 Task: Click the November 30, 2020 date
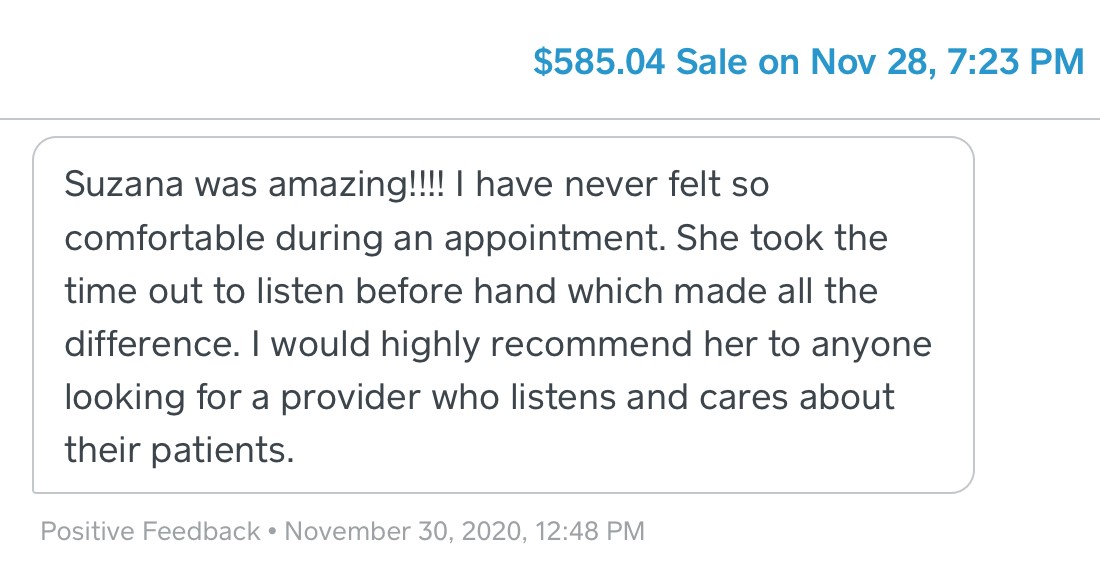tap(405, 531)
